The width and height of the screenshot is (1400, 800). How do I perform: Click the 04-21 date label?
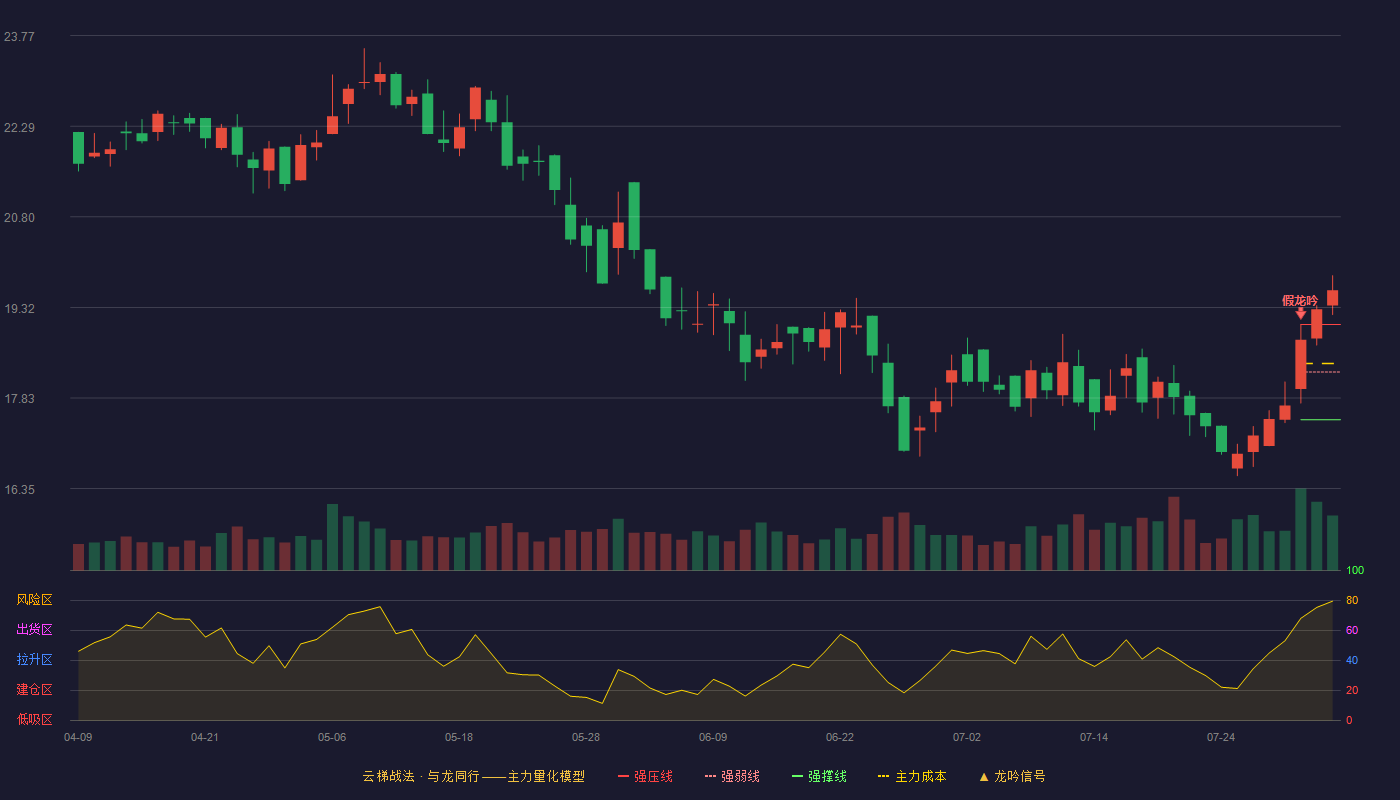pyautogui.click(x=205, y=737)
